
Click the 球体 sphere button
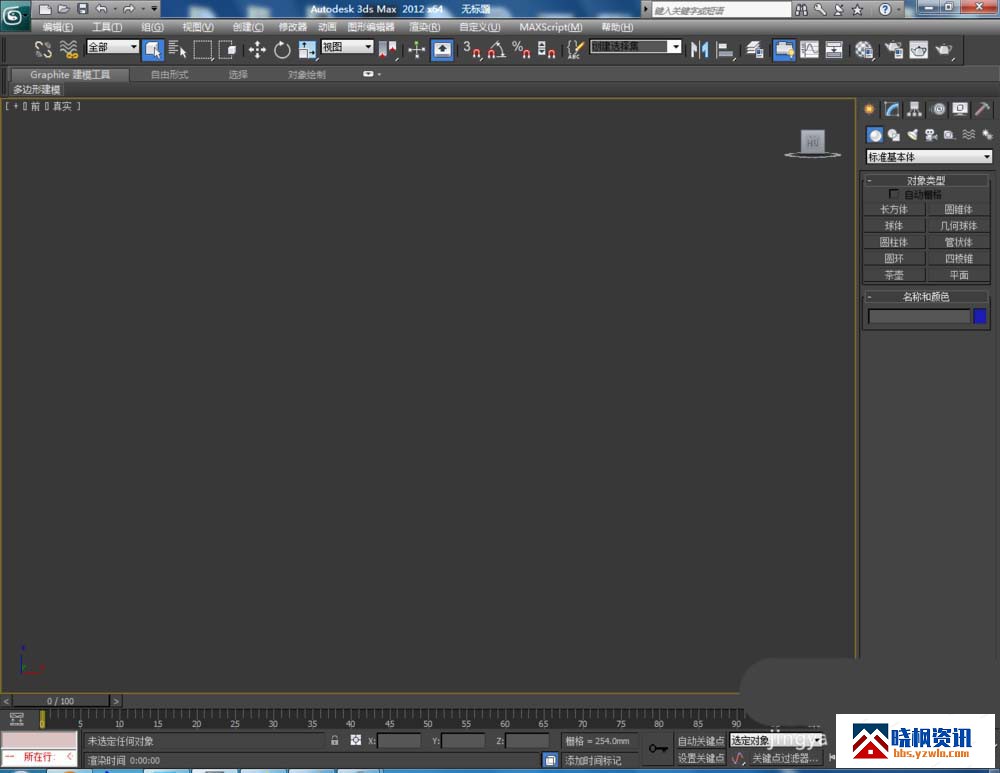point(893,226)
